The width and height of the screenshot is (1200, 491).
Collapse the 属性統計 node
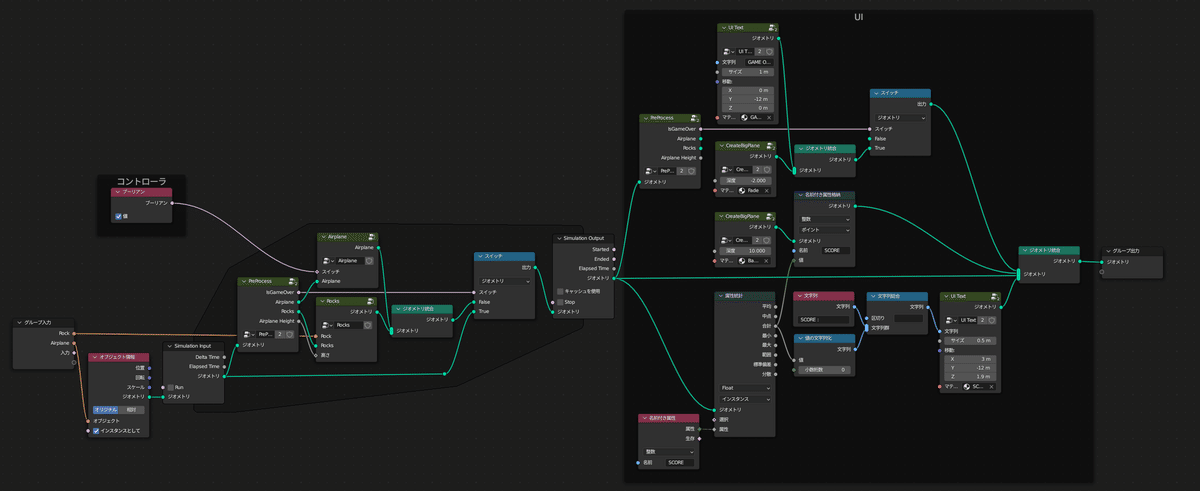(722, 296)
